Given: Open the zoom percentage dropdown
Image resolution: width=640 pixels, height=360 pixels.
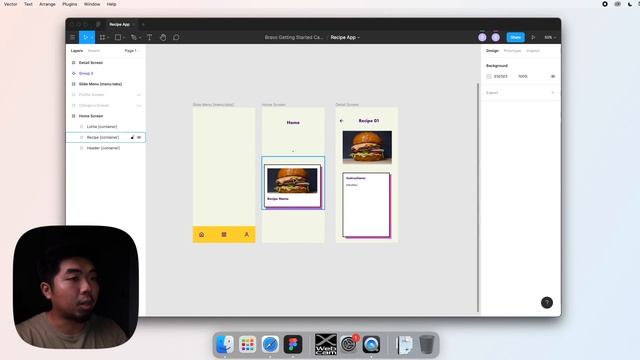Looking at the screenshot, I should click(550, 37).
